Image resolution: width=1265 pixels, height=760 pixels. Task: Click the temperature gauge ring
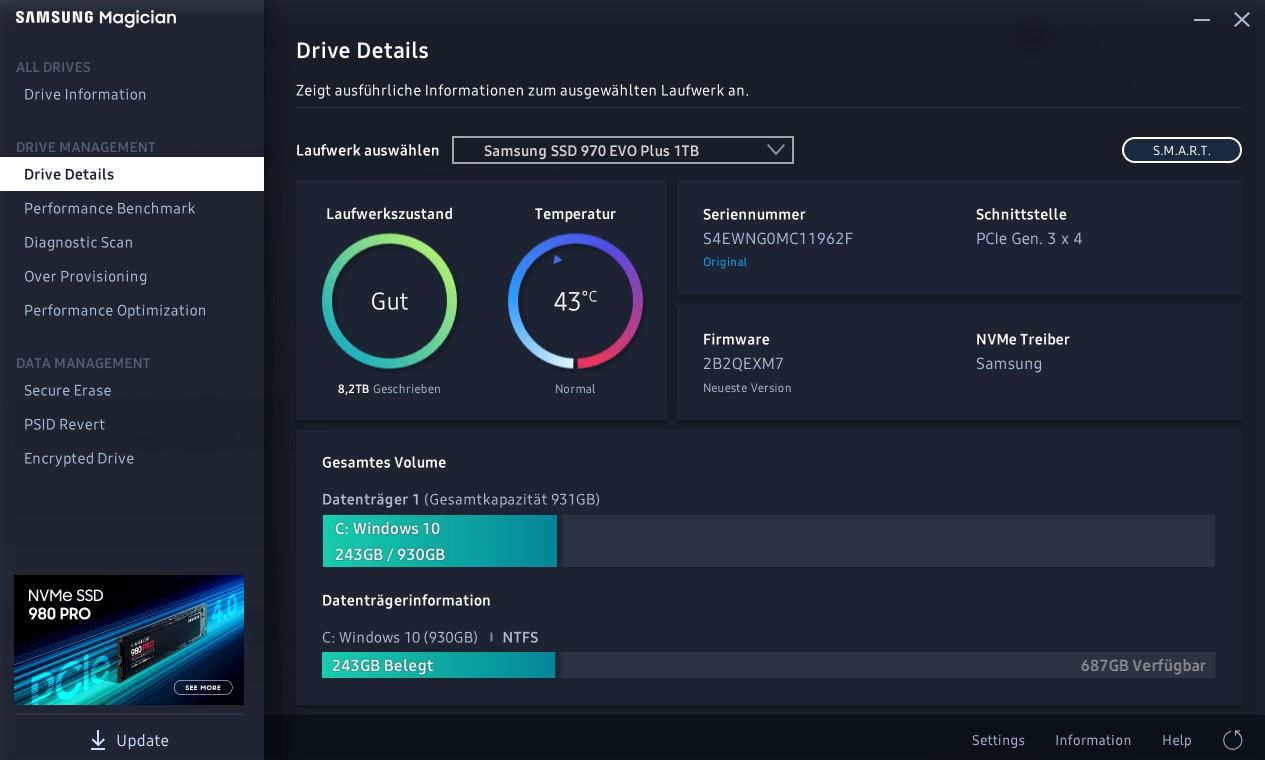575,301
